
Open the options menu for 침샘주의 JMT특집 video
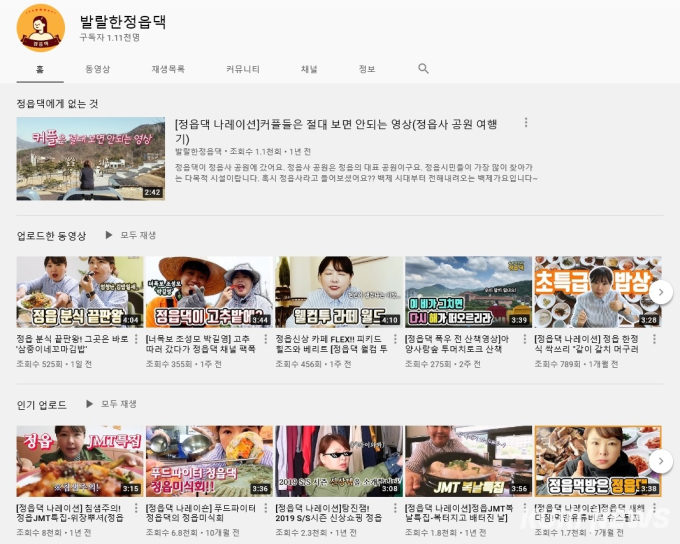[x=136, y=508]
